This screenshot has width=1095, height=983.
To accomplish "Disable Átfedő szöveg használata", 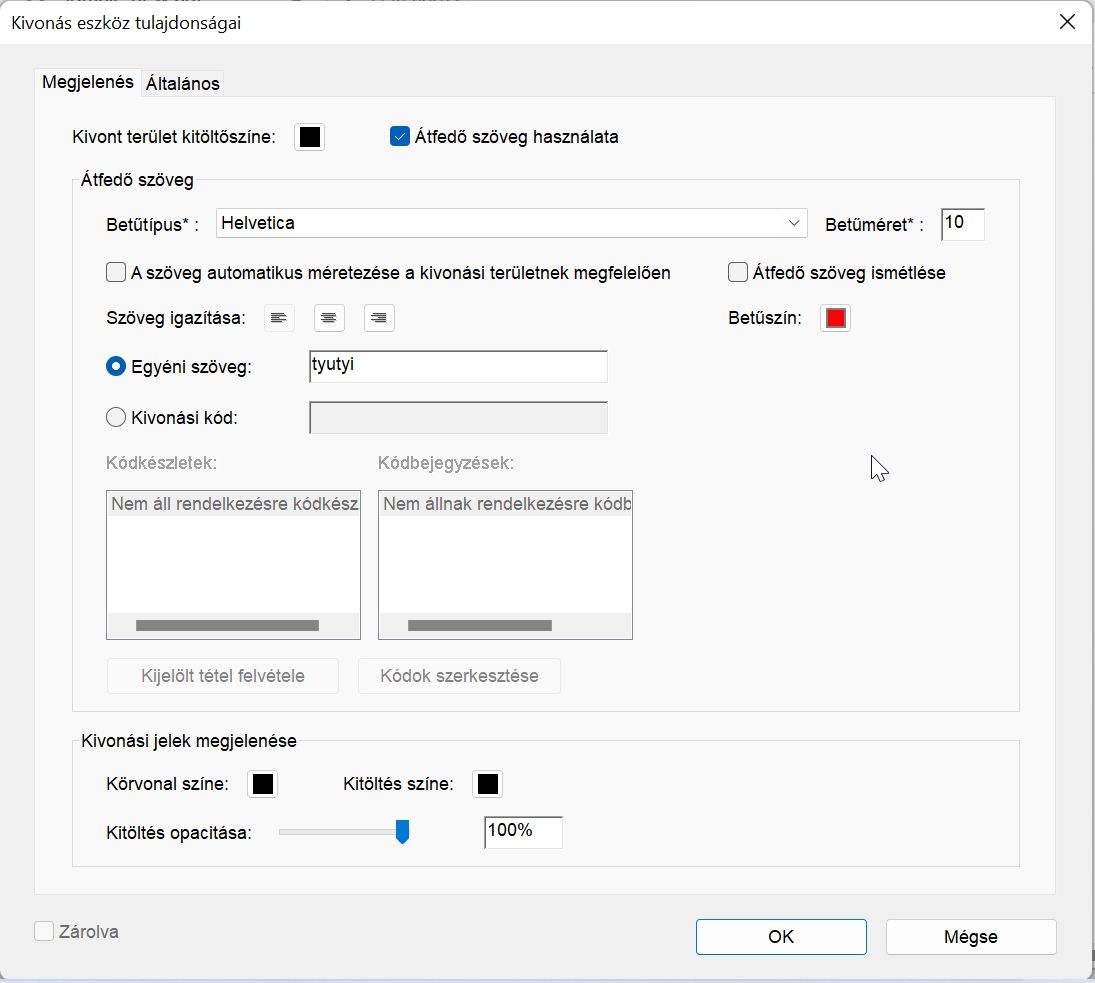I will point(399,137).
